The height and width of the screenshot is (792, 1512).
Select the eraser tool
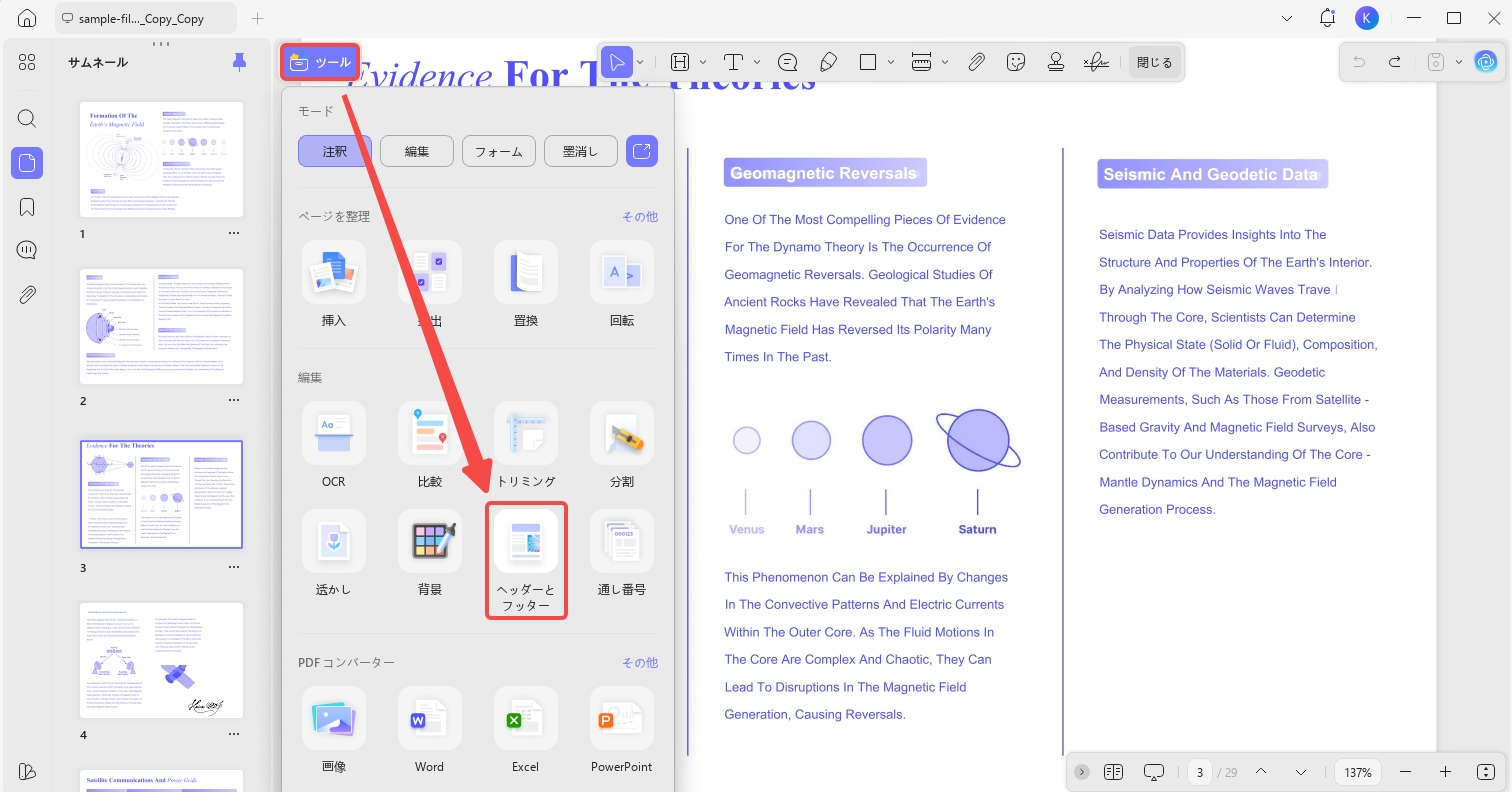point(828,62)
